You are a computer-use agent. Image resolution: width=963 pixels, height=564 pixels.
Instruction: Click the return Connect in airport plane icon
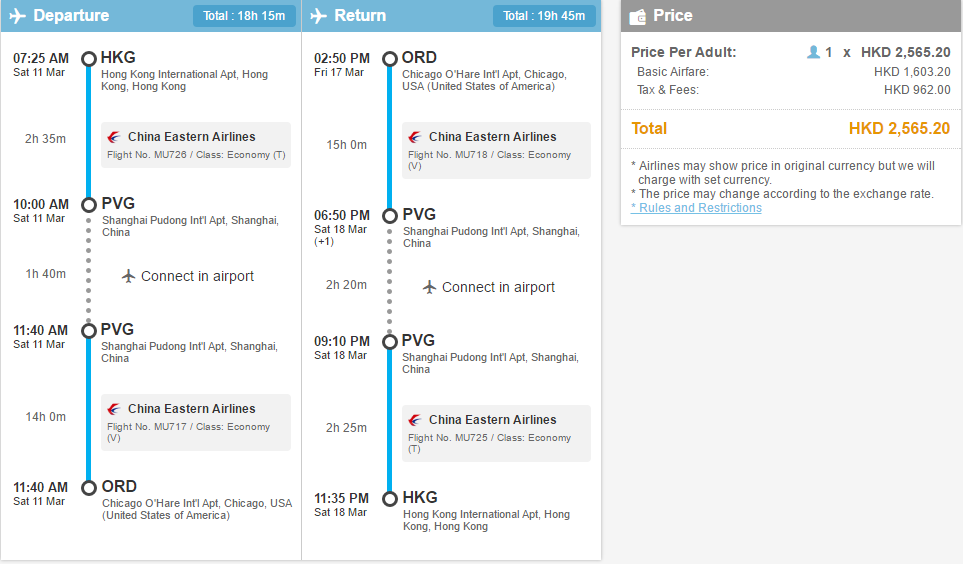pyautogui.click(x=429, y=287)
